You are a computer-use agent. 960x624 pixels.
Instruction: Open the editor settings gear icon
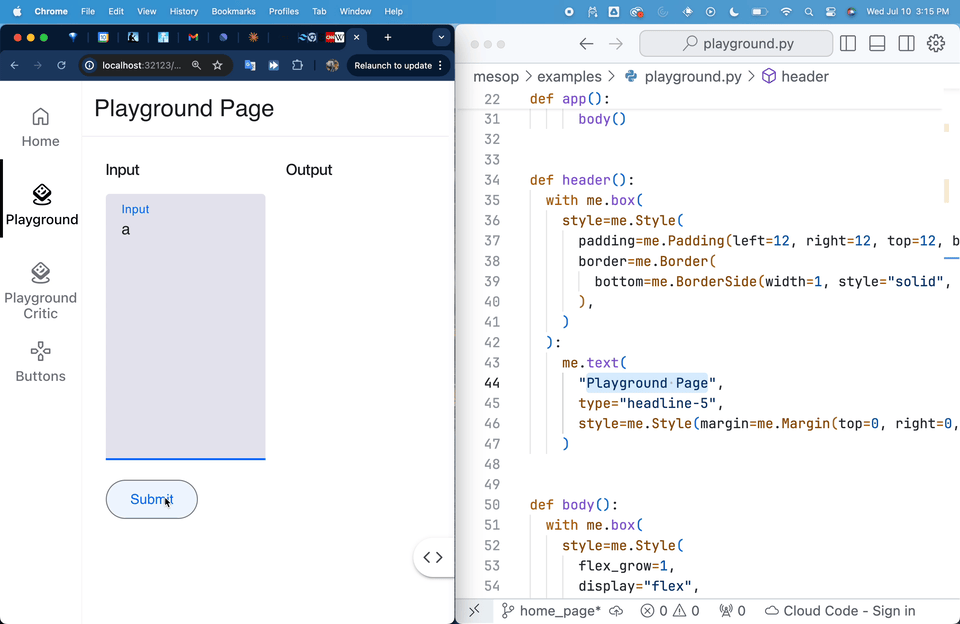click(x=935, y=43)
